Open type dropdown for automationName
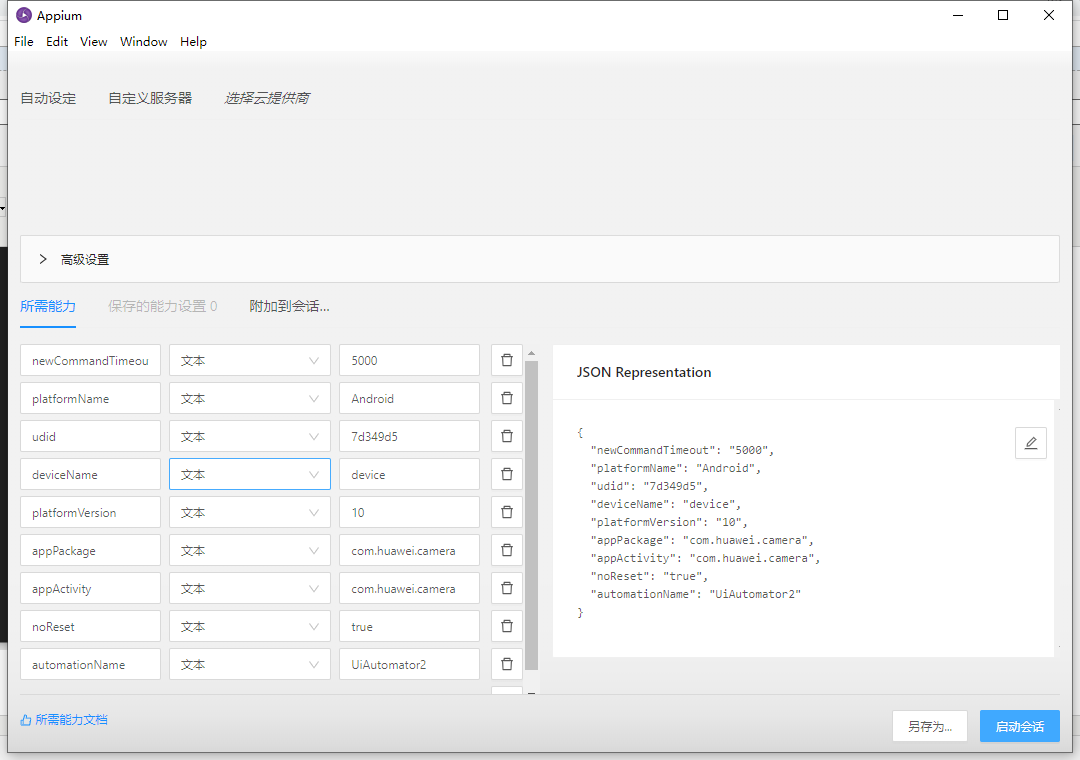The width and height of the screenshot is (1080, 760). (x=250, y=664)
